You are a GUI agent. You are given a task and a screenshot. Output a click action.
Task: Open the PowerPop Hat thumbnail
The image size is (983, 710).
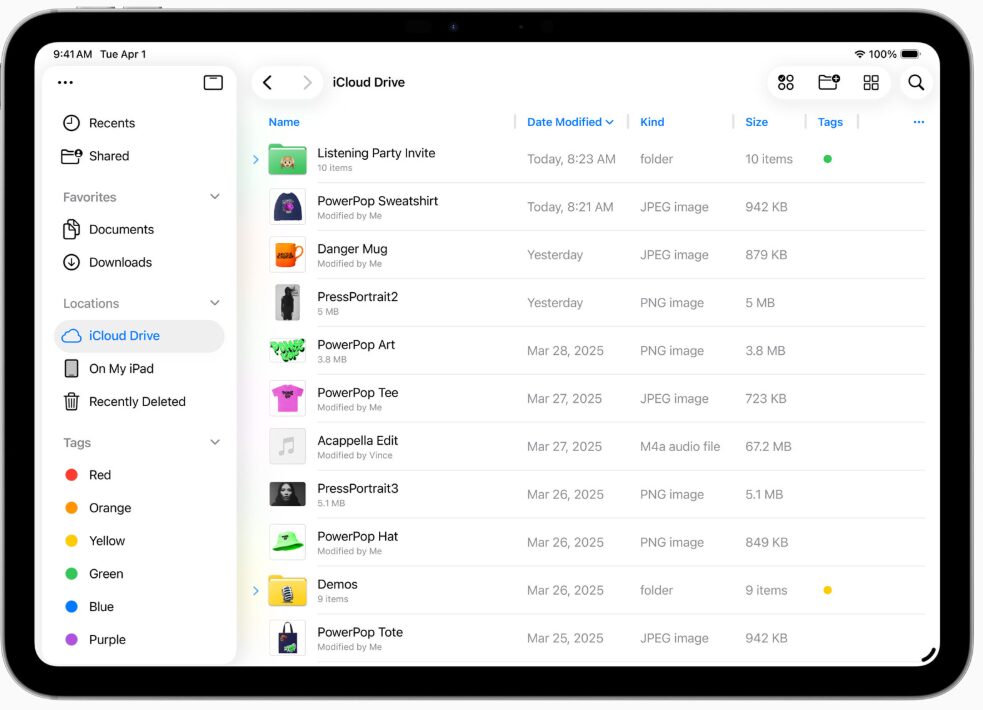click(287, 542)
